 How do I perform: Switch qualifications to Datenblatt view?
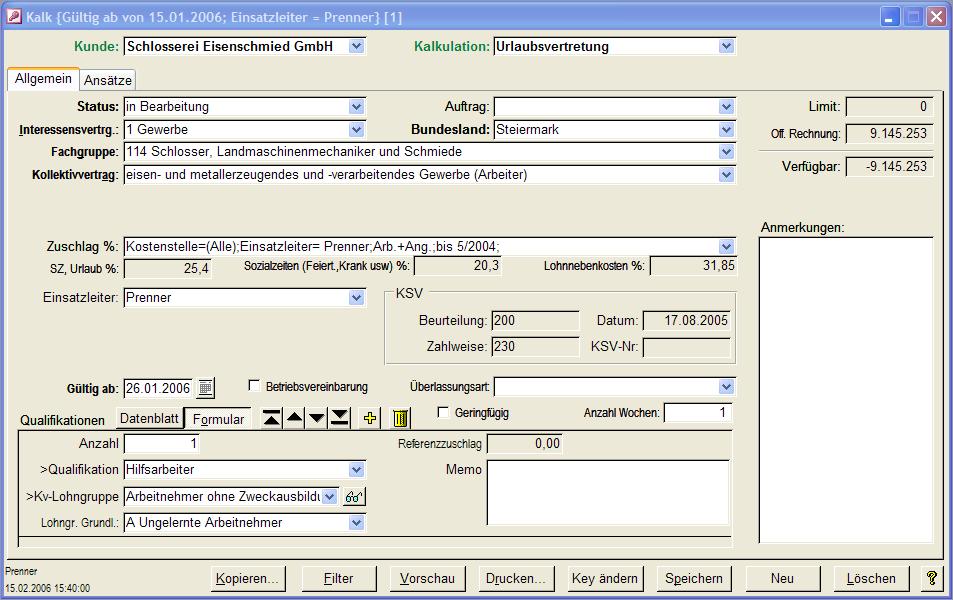[x=150, y=418]
